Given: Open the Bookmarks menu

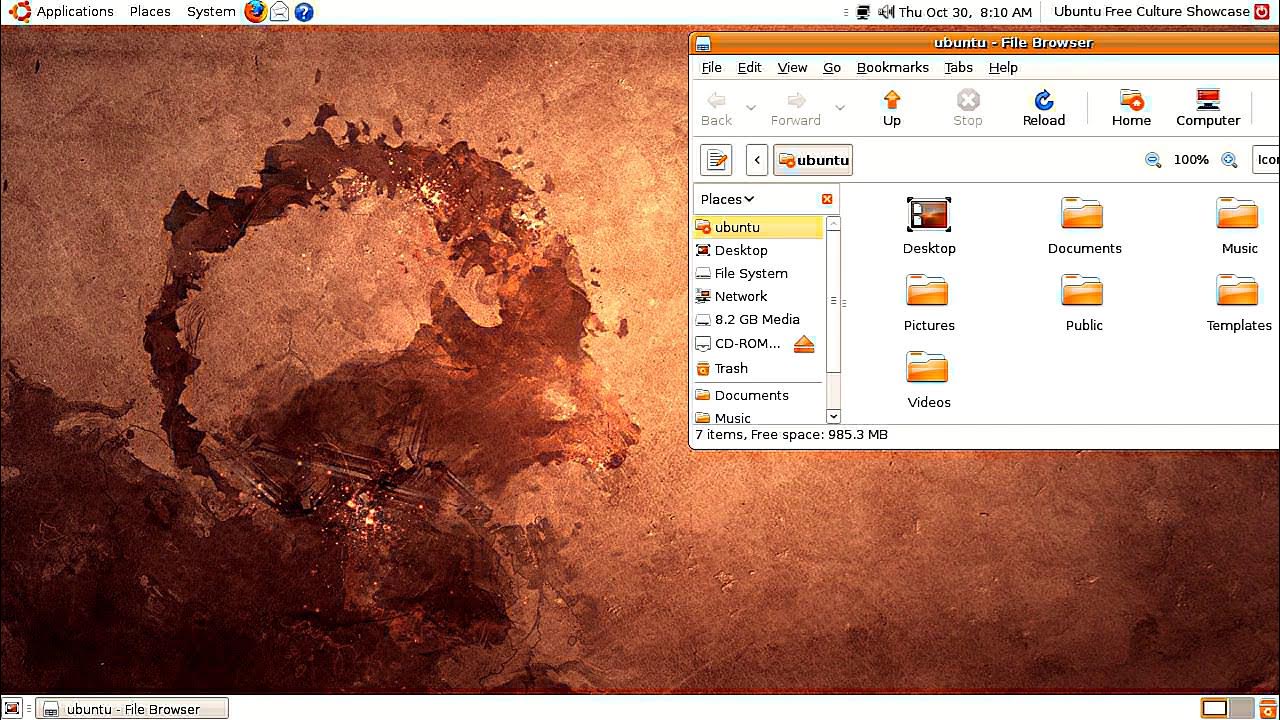Looking at the screenshot, I should pyautogui.click(x=893, y=67).
